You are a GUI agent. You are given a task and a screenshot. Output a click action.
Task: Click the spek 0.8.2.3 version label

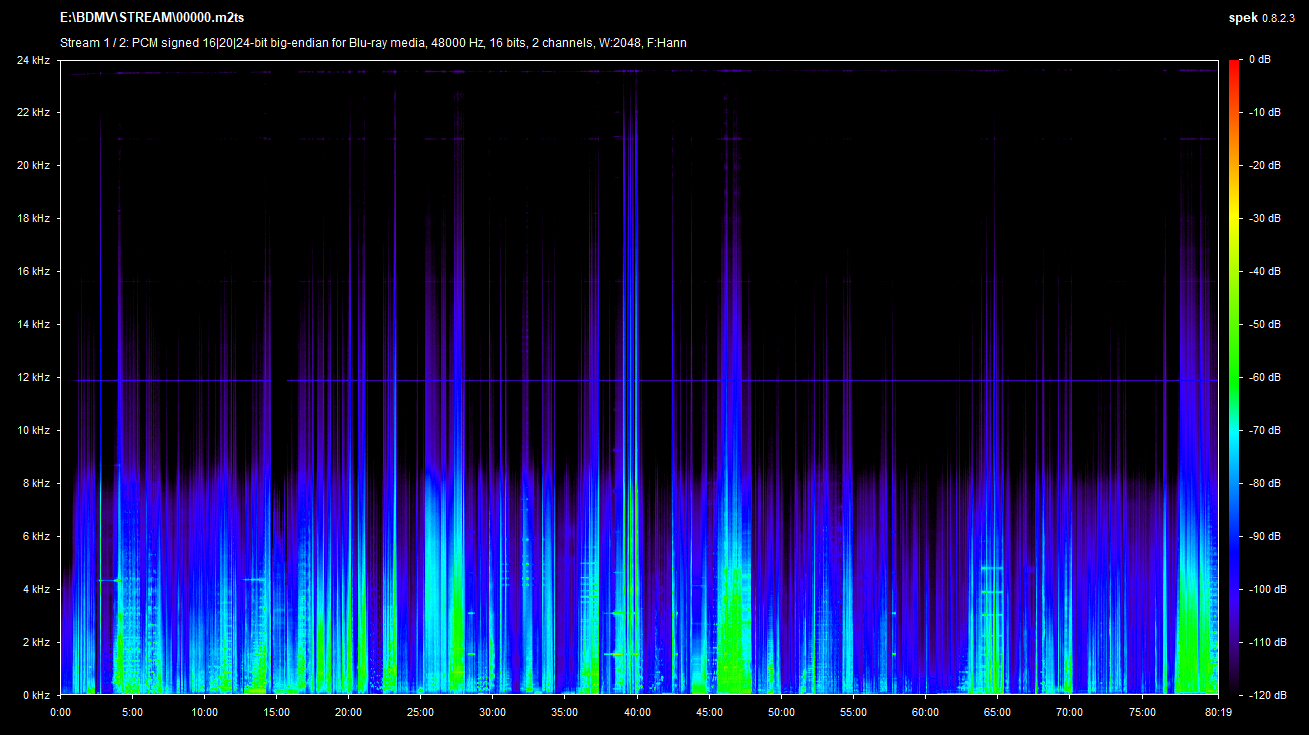pos(1264,18)
